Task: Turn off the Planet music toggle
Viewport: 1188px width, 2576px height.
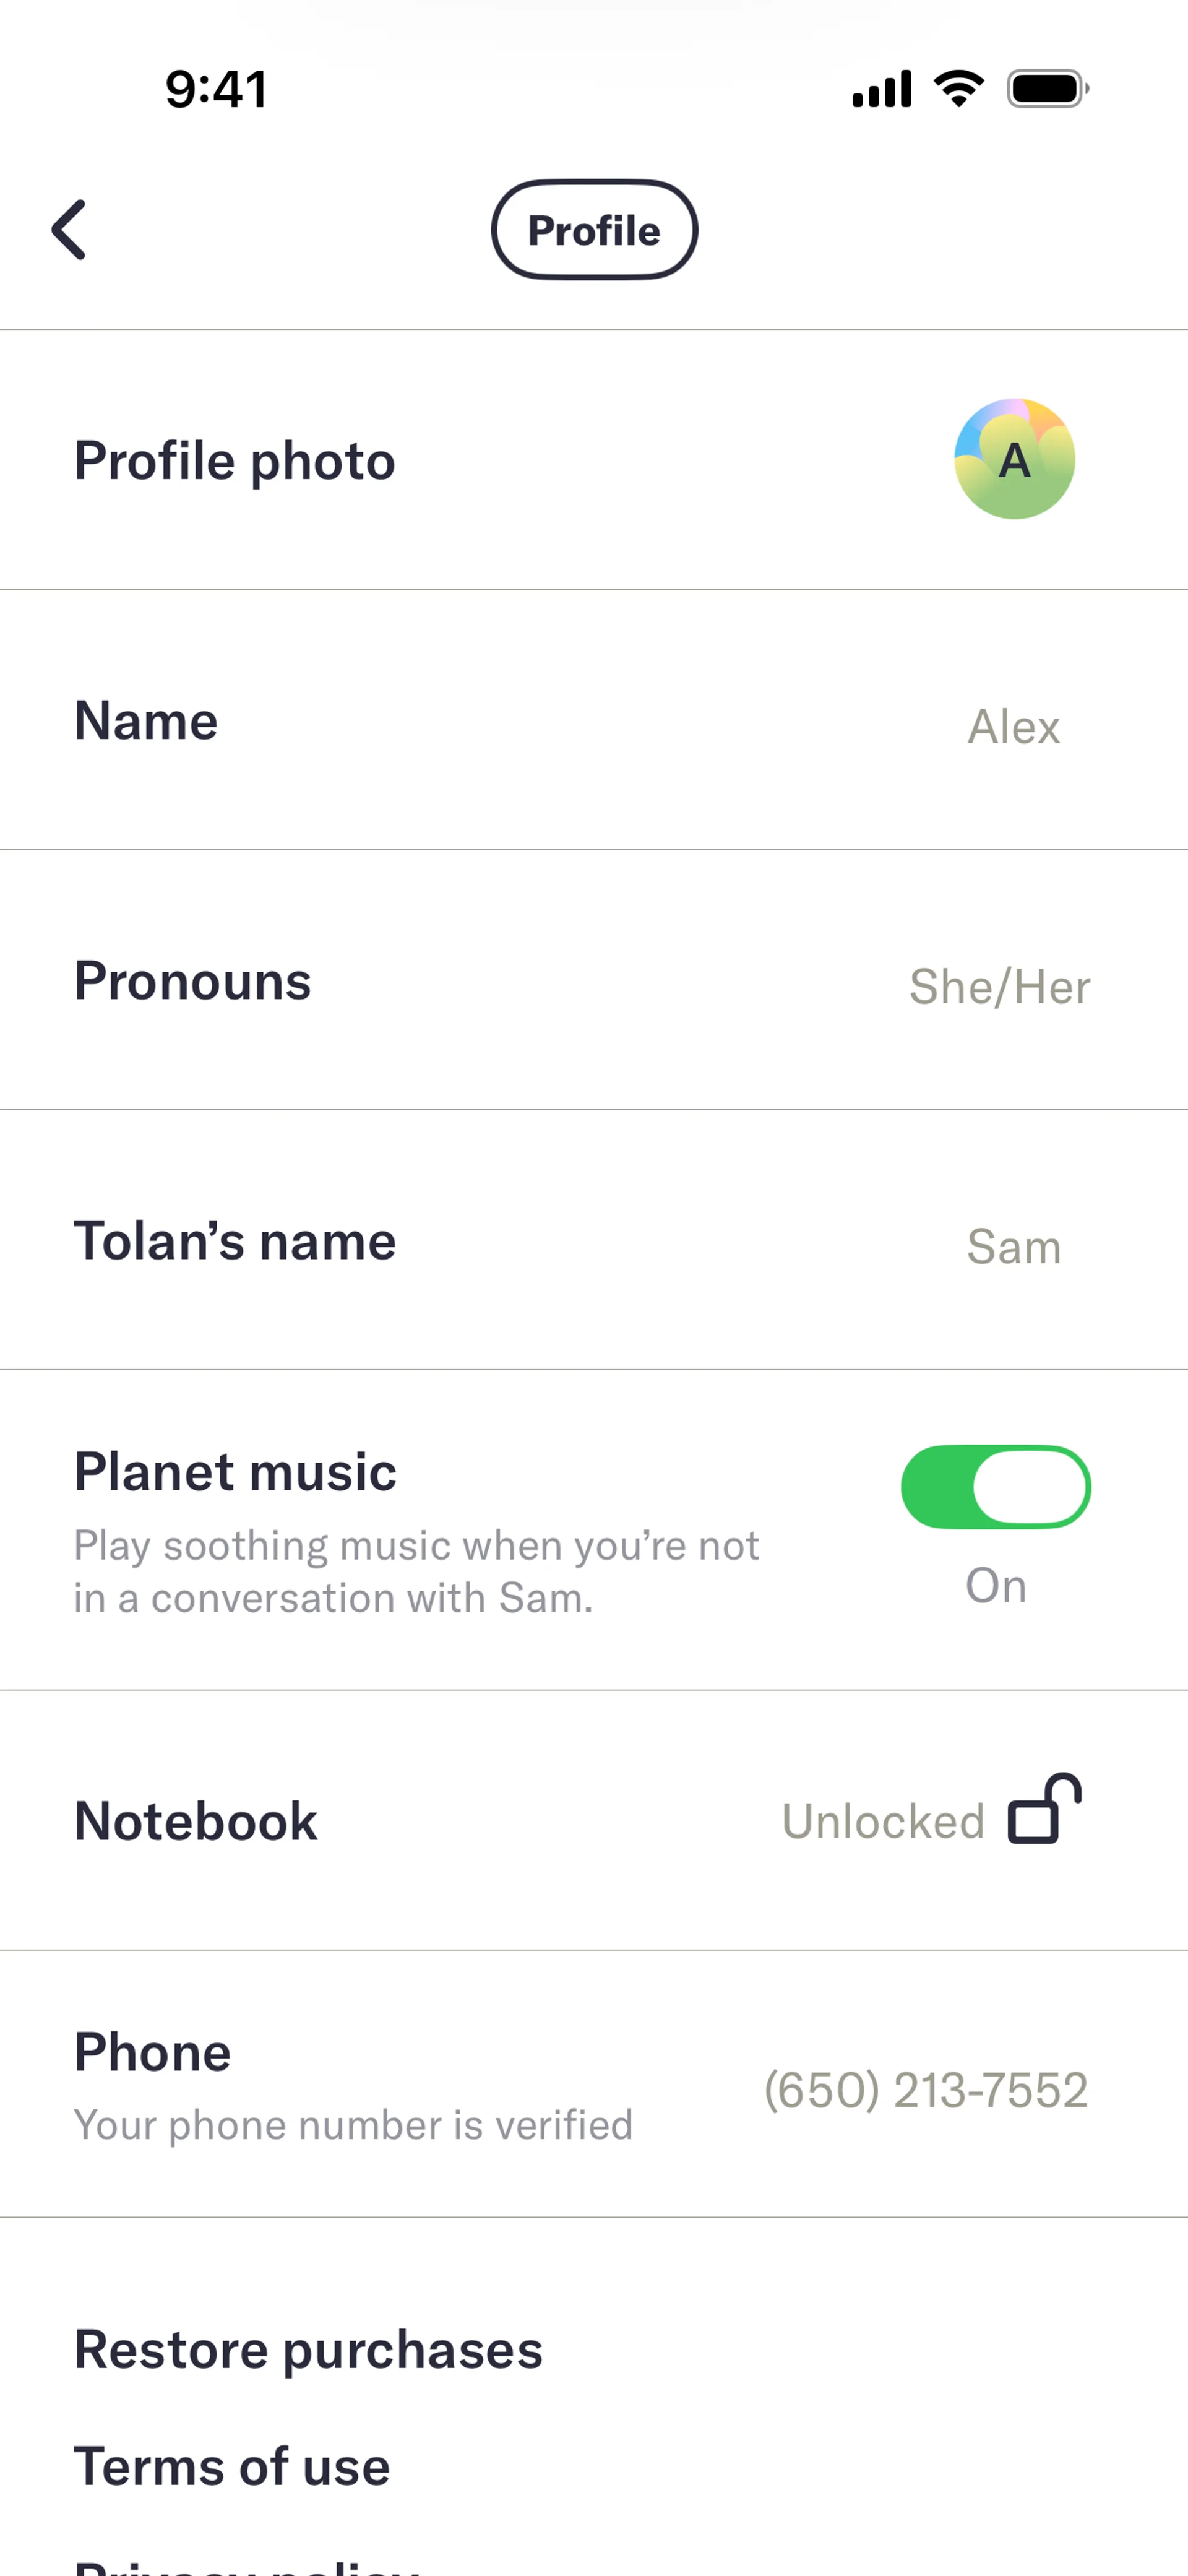Action: tap(995, 1487)
